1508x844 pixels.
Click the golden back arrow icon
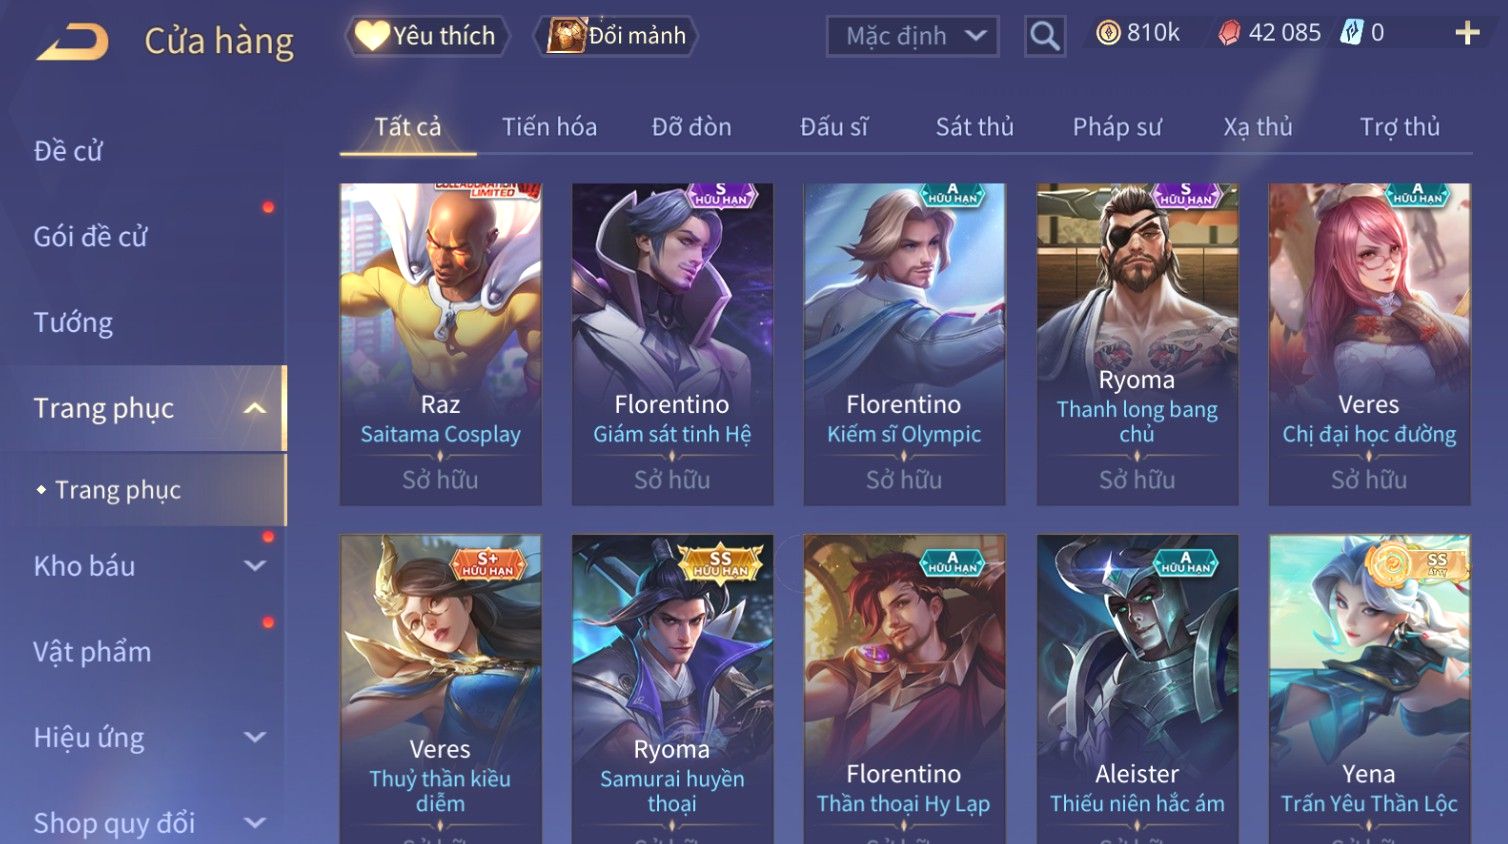pos(73,42)
